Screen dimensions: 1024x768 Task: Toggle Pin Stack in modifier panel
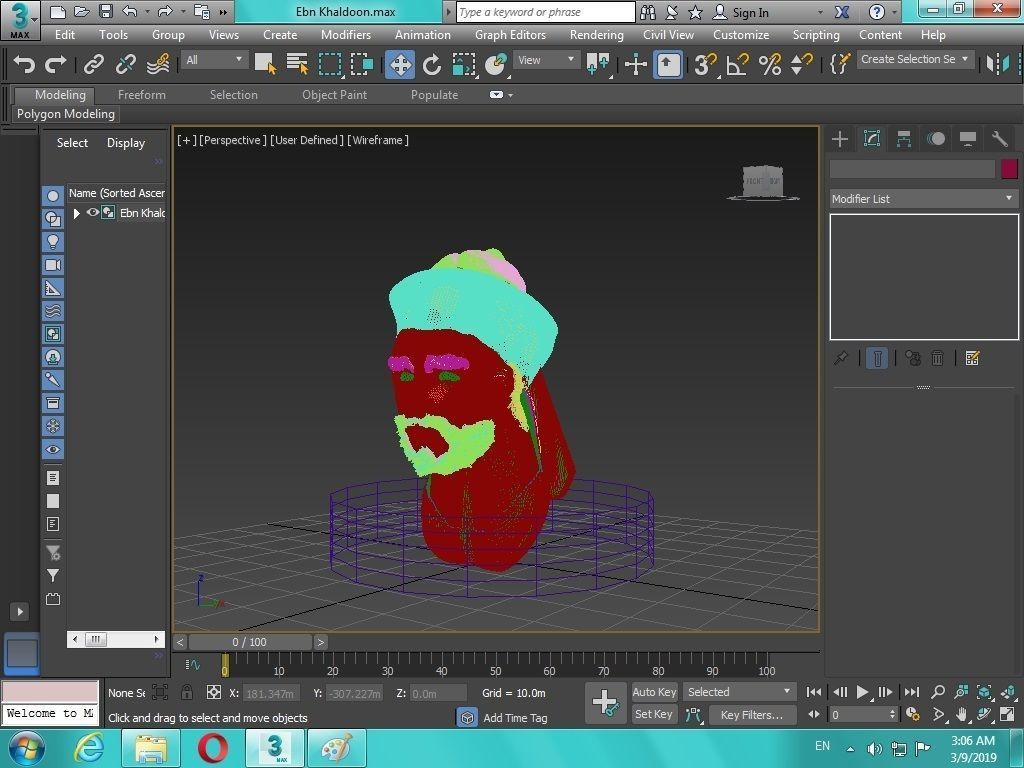(841, 358)
